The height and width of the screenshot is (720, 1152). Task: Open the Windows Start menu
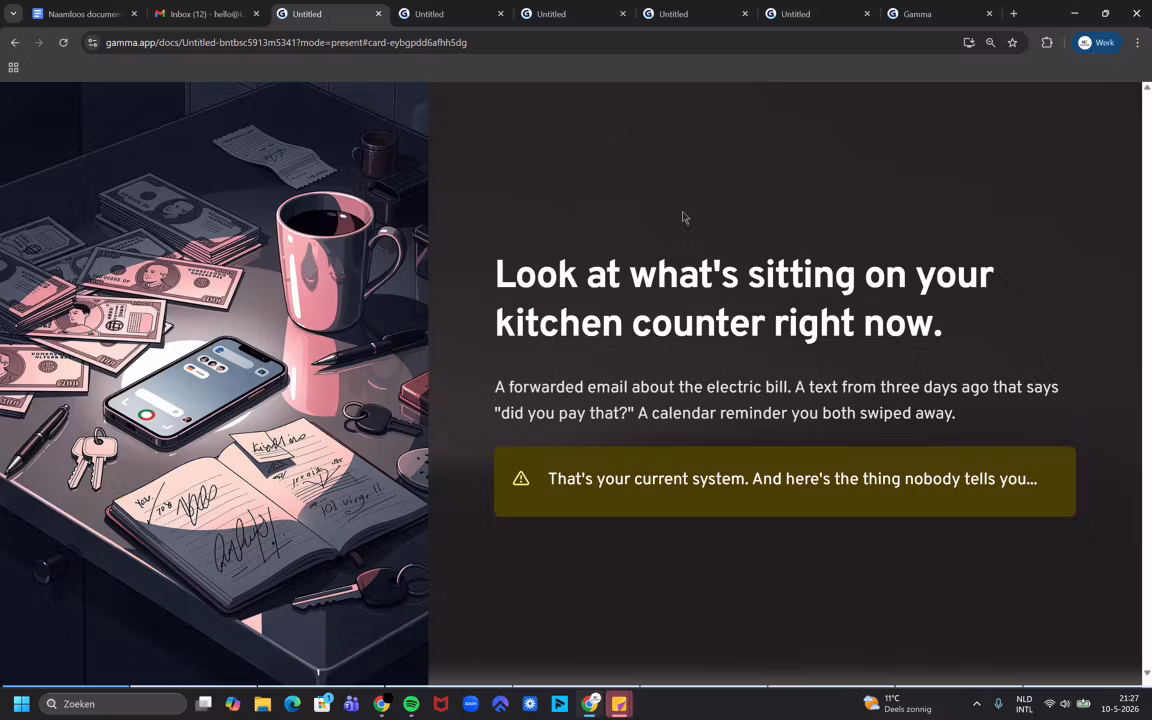pyautogui.click(x=21, y=704)
